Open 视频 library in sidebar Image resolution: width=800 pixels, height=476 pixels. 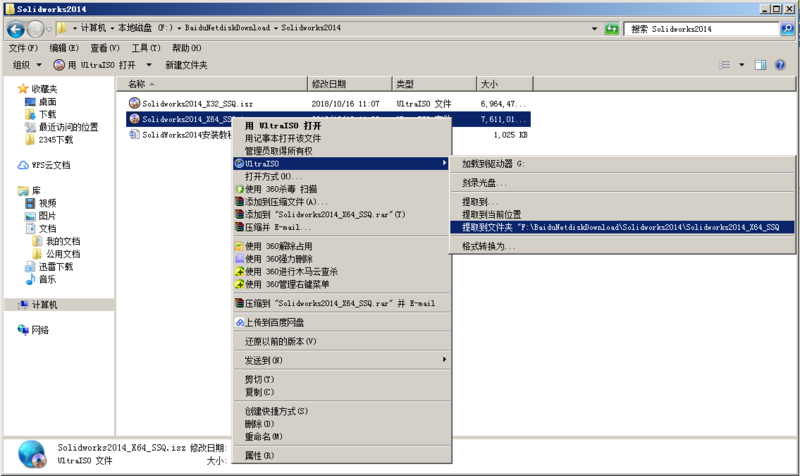(x=41, y=203)
